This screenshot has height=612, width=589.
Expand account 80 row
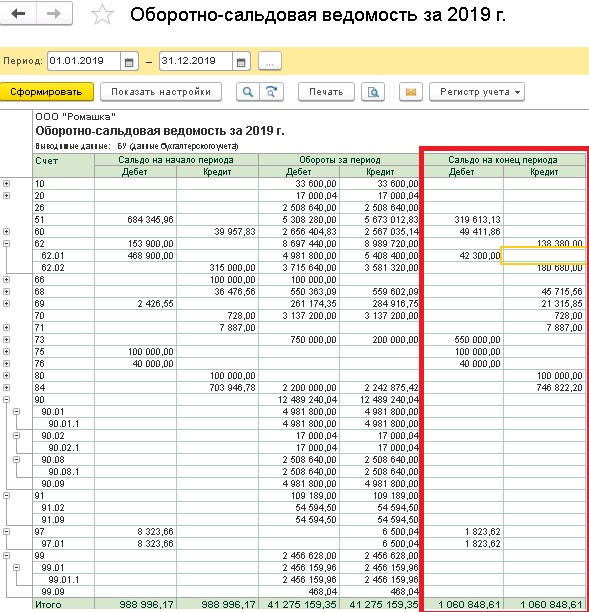[6, 375]
